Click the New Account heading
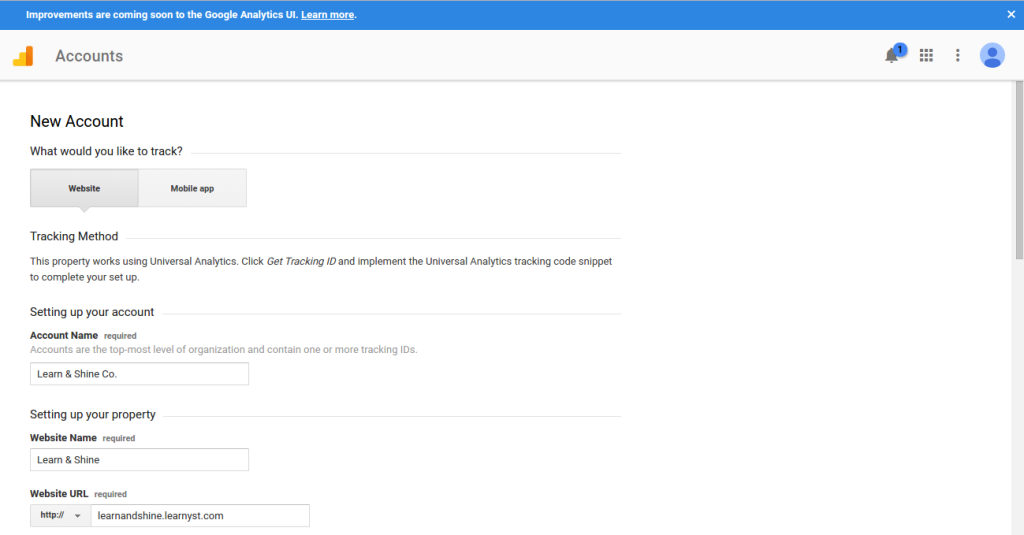Image resolution: width=1024 pixels, height=535 pixels. (x=76, y=122)
